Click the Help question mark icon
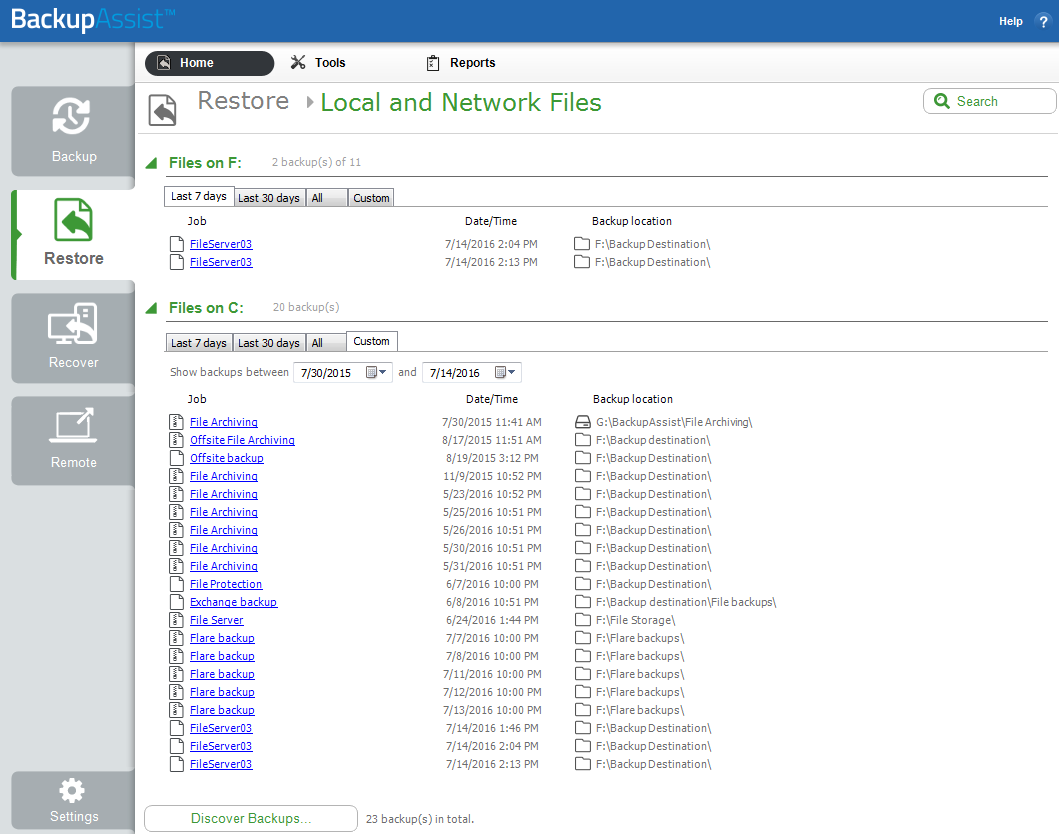The height and width of the screenshot is (834, 1059). (1043, 21)
